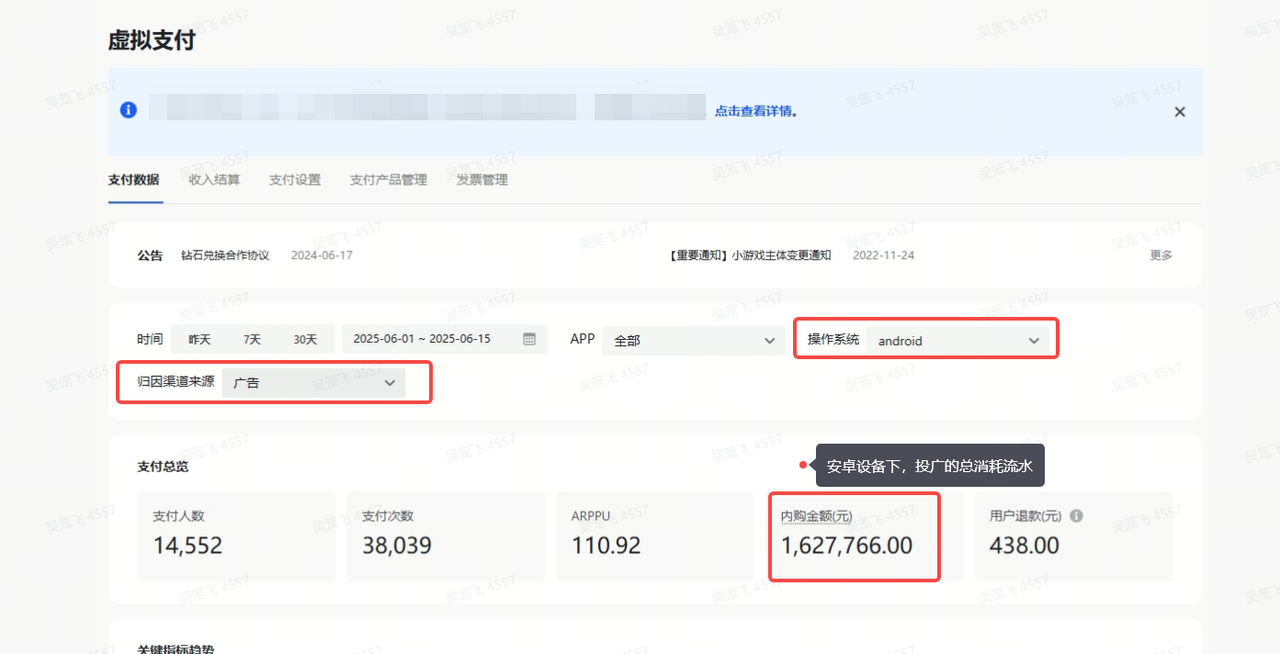Choose the 7天 time range

252,340
